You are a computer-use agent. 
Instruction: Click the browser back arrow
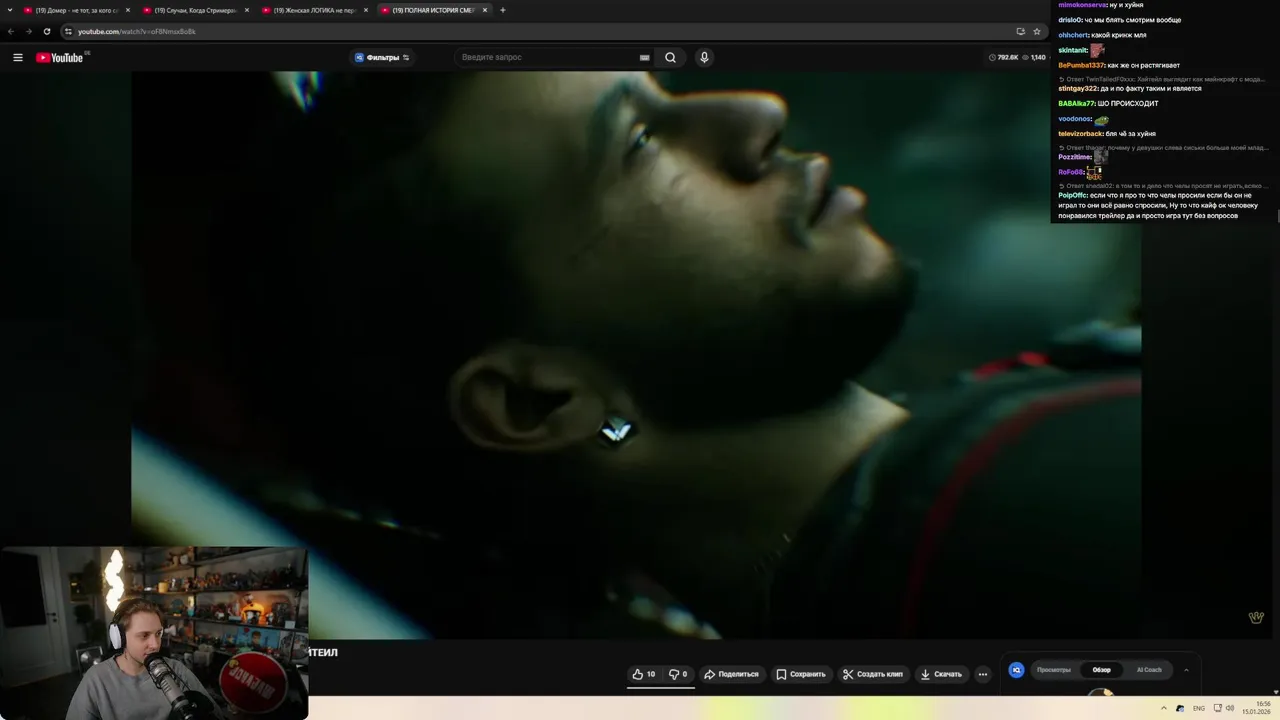click(x=11, y=31)
